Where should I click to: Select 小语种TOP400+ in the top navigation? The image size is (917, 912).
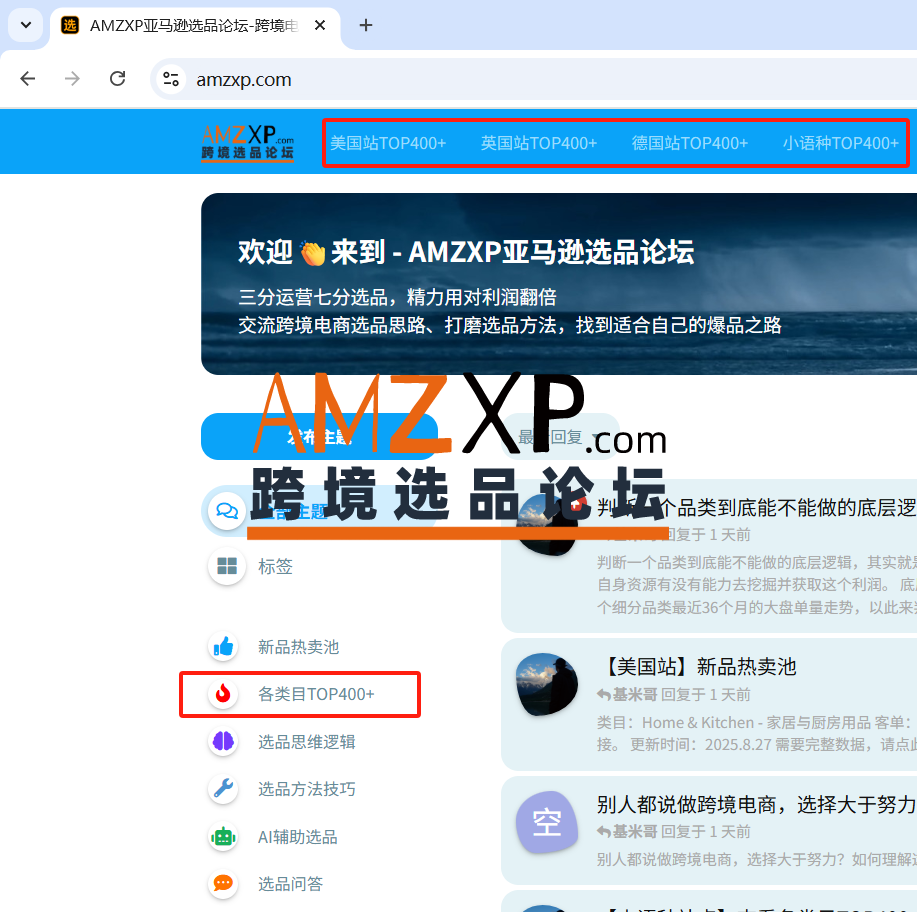pos(841,143)
